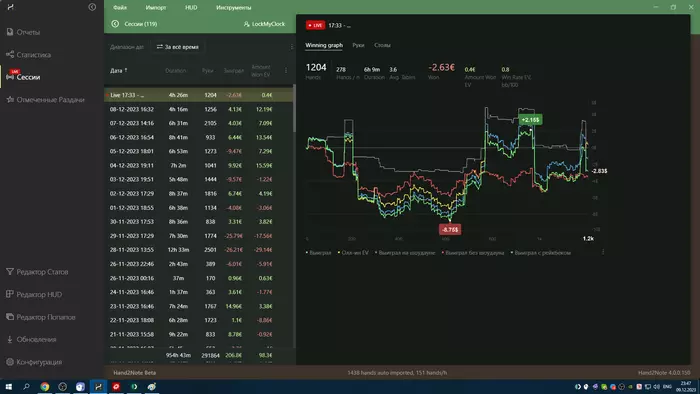Open the Статистика section
The width and height of the screenshot is (700, 394).
29,54
